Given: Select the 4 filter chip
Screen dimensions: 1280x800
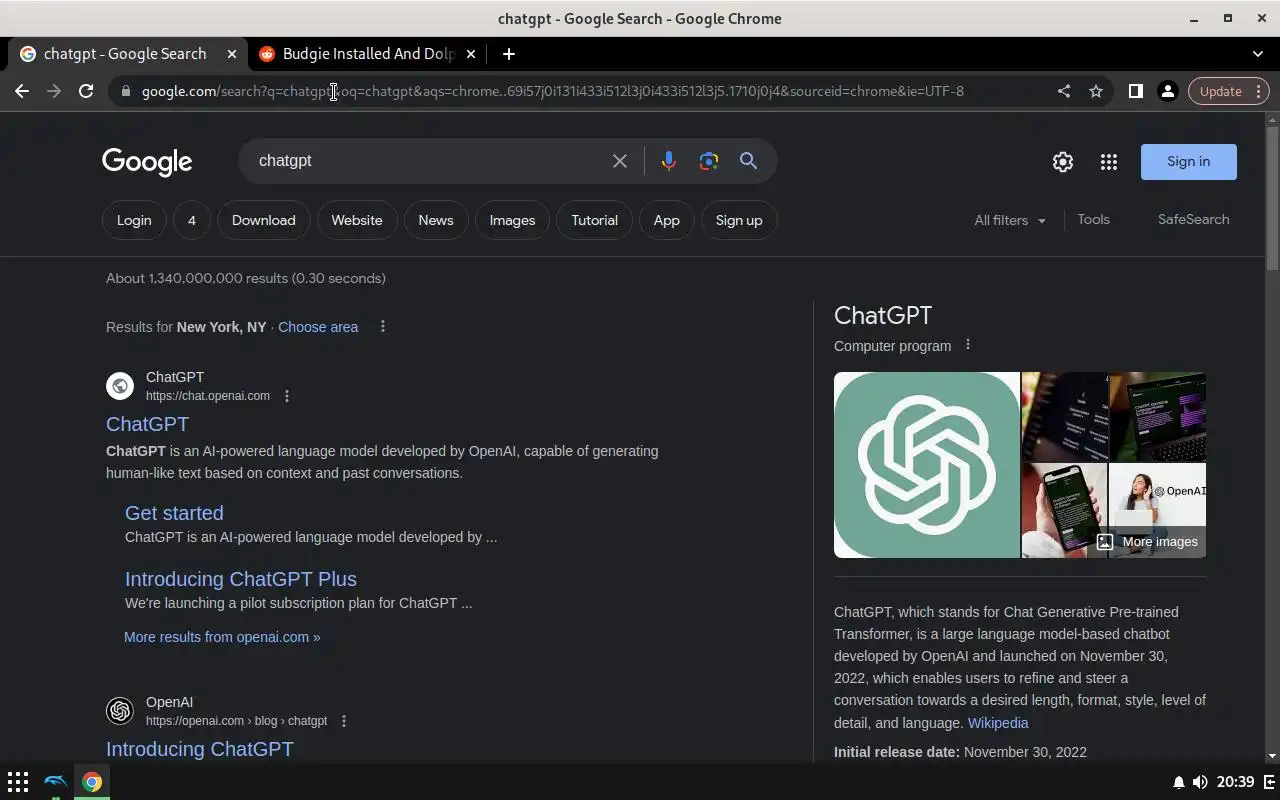Looking at the screenshot, I should tap(191, 220).
